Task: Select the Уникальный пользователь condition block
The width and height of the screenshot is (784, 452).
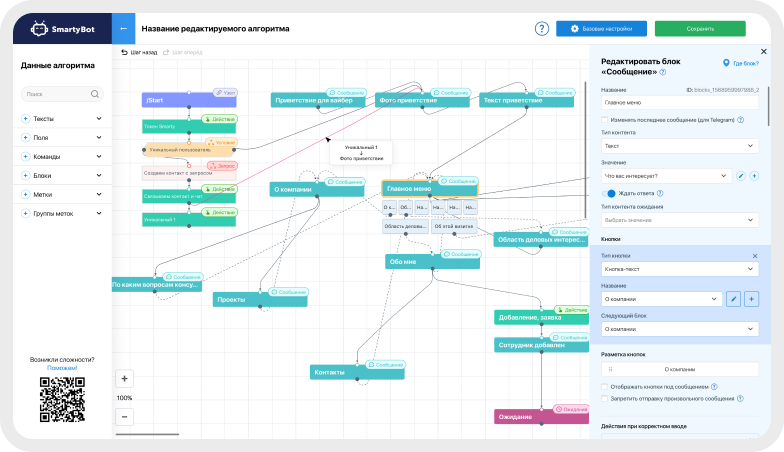Action: [189, 150]
